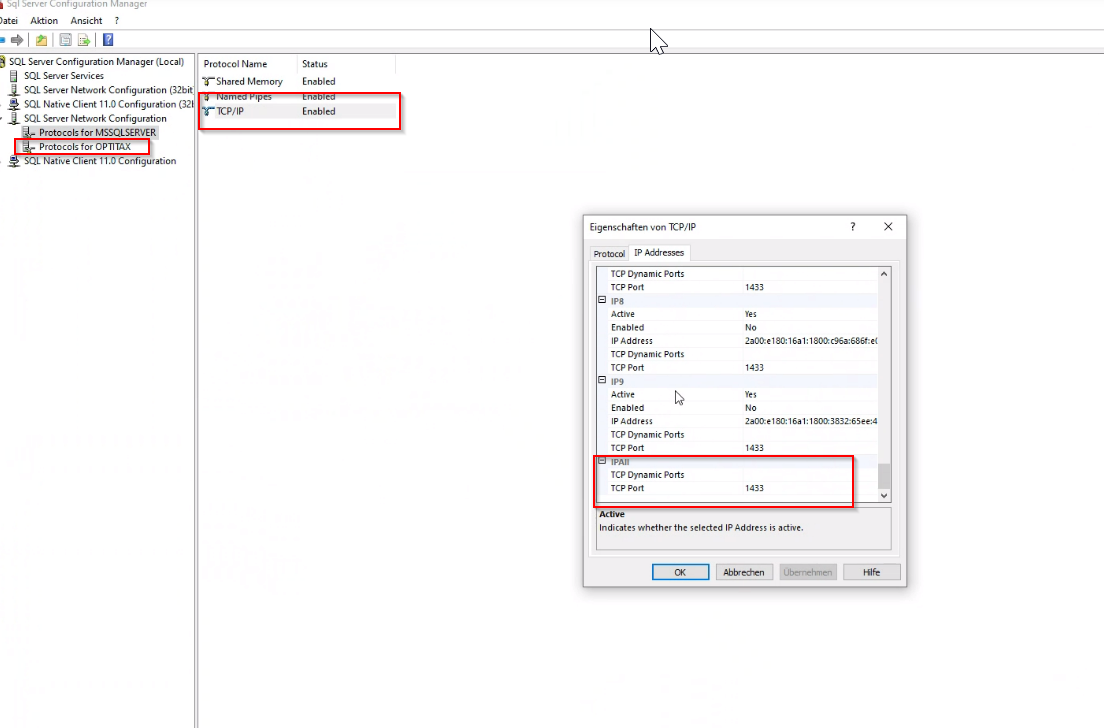Click the scrollbar down arrow in IP list
The height and width of the screenshot is (728, 1104).
pos(883,495)
